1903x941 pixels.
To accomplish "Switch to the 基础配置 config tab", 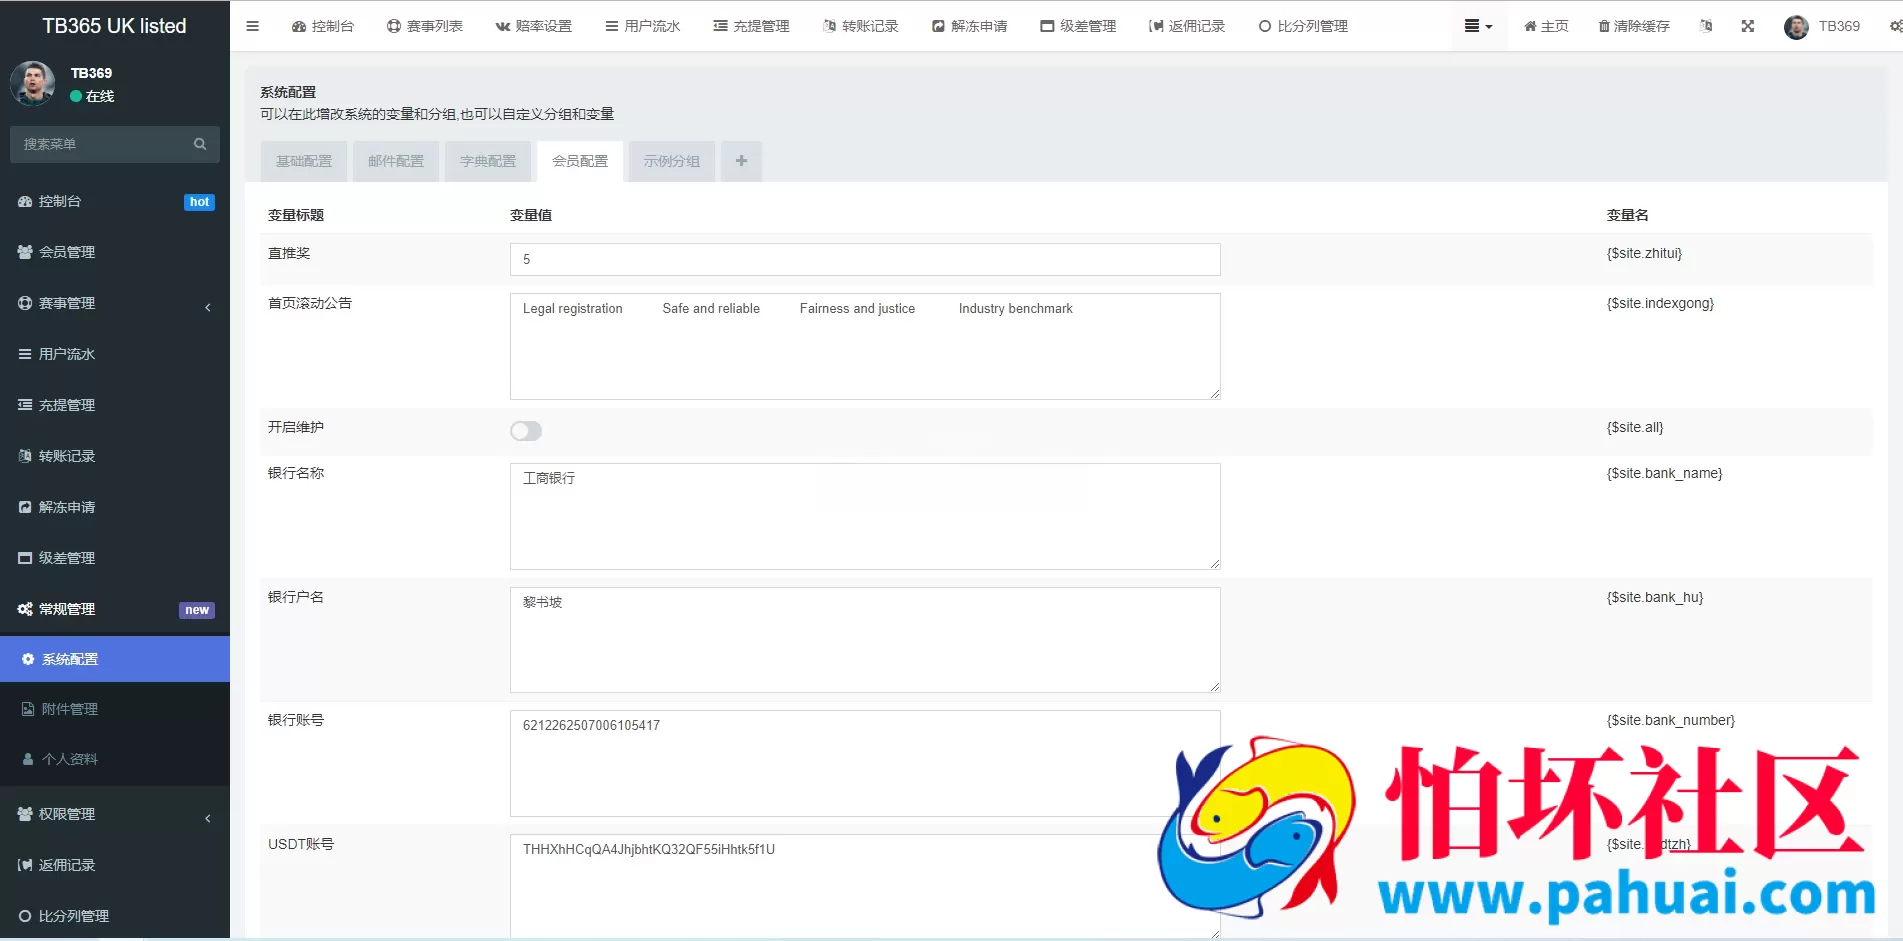I will point(304,161).
